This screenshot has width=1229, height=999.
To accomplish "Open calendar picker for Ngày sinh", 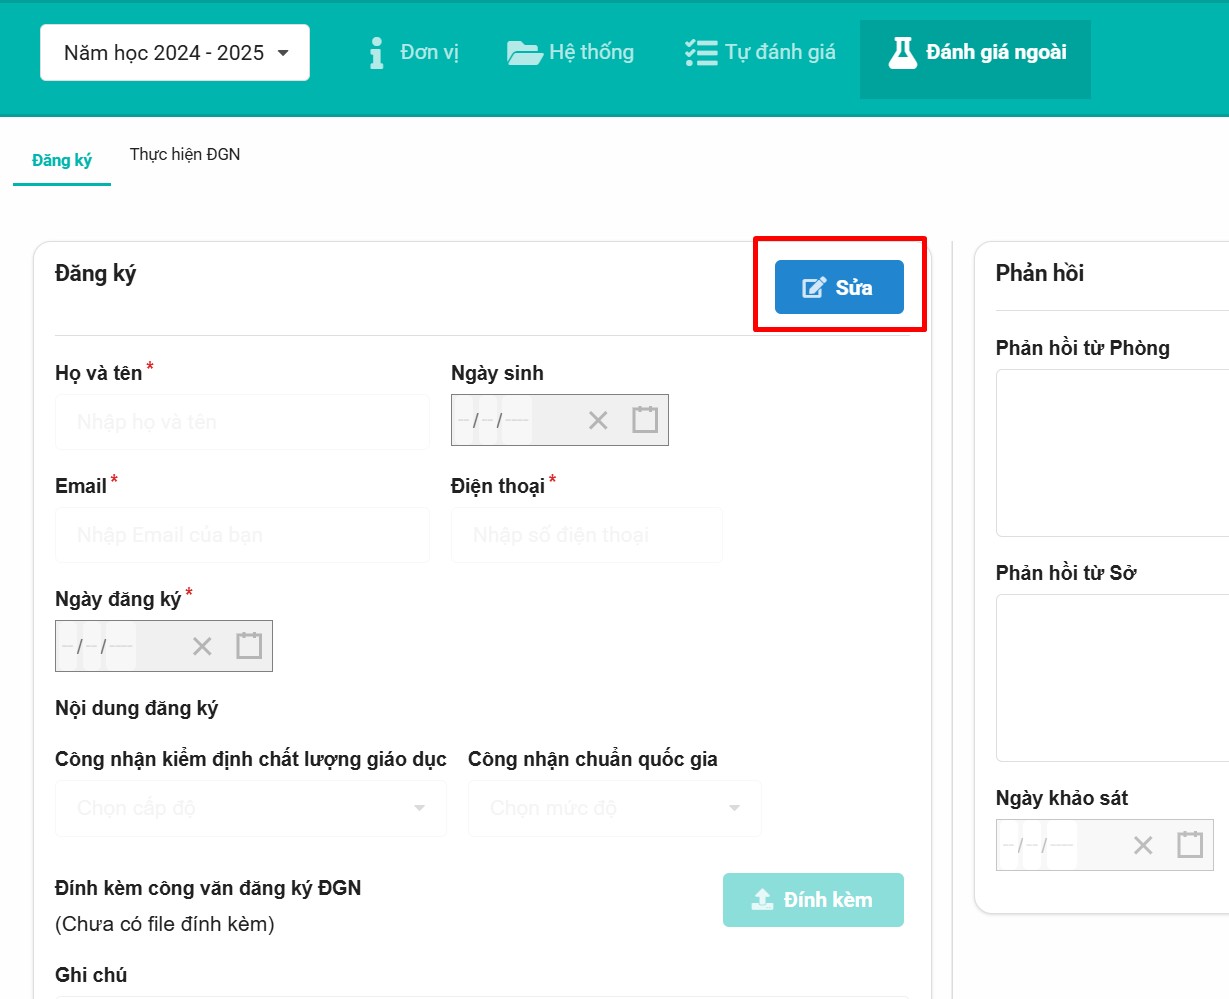I will tap(645, 420).
